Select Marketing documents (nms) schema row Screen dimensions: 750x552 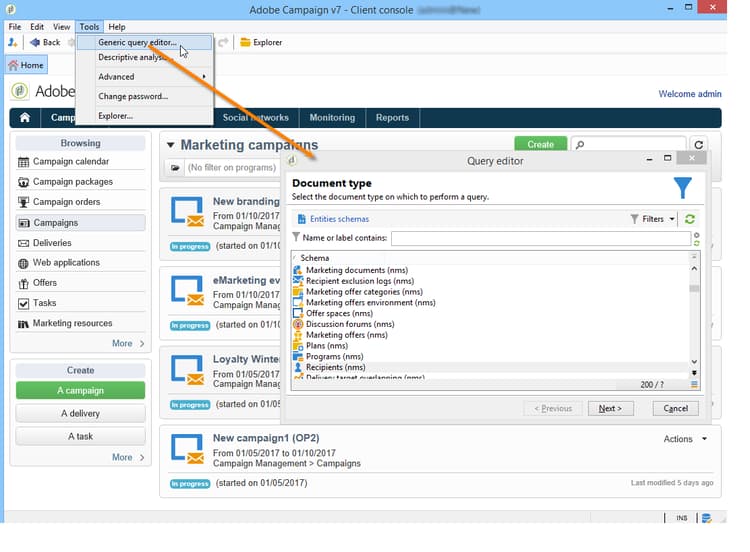pos(491,270)
